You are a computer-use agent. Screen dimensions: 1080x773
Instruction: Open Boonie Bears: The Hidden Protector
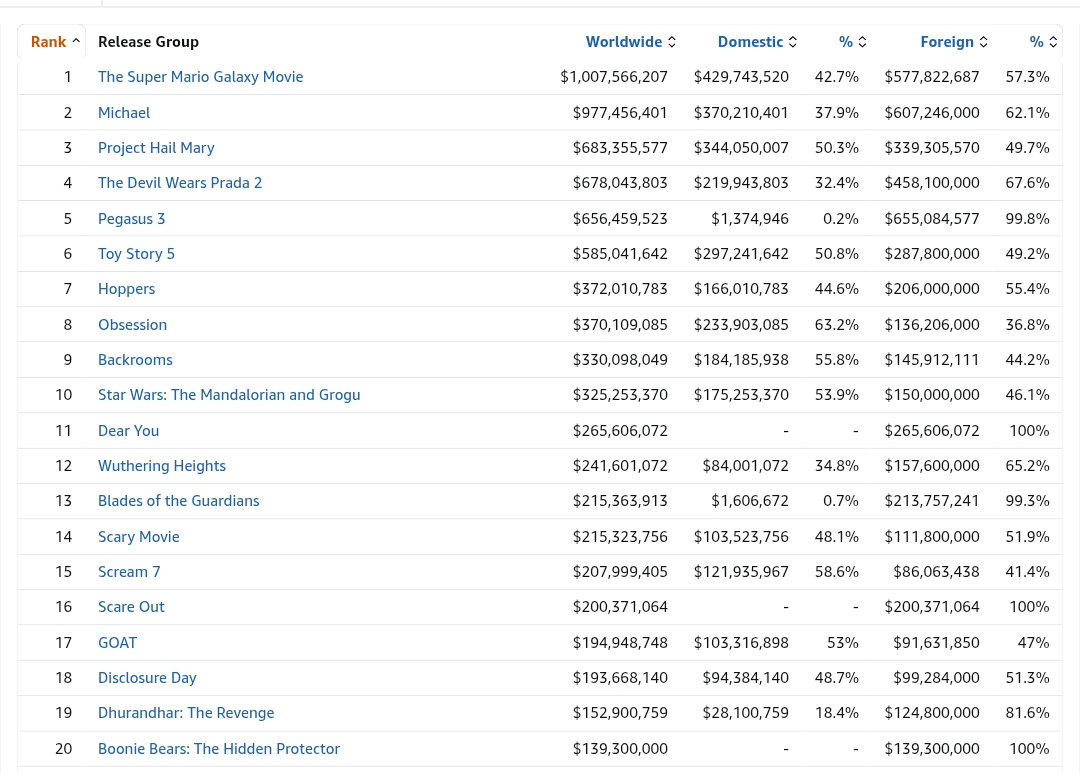[219, 749]
